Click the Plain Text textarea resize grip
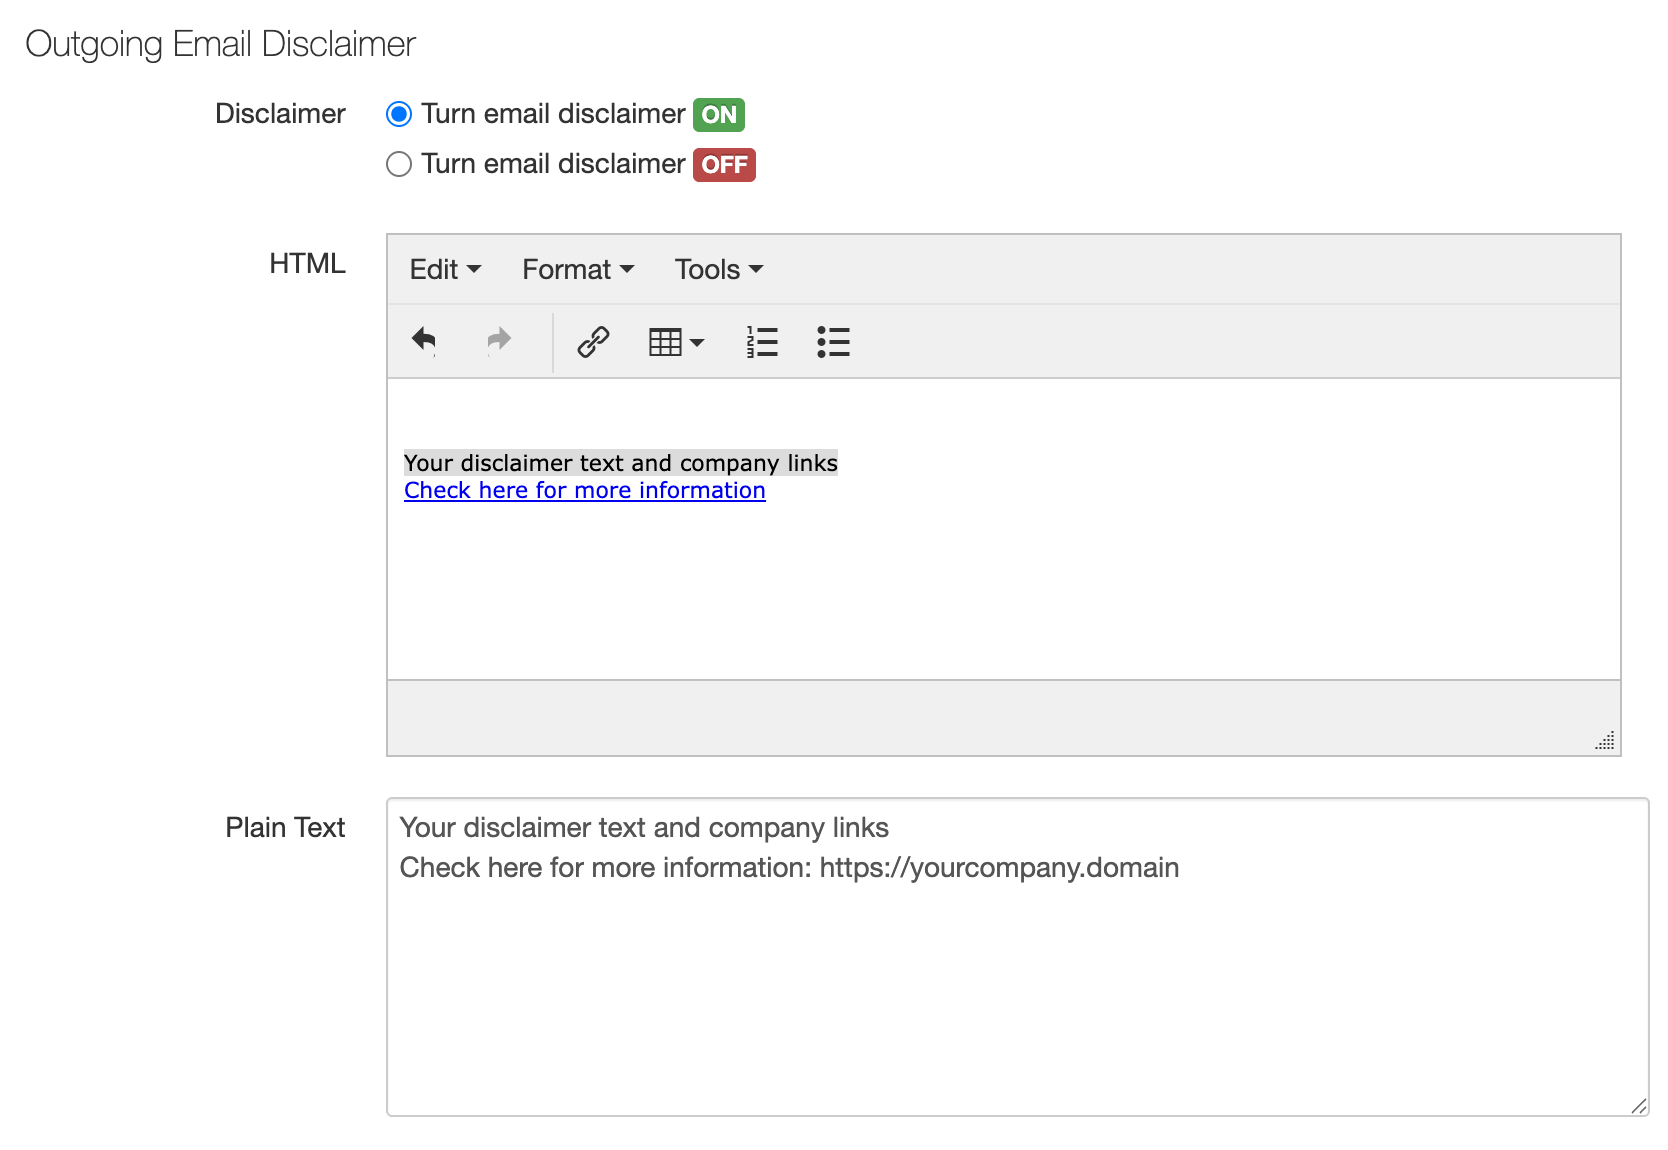Screen dimensions: 1668x1150 tap(1638, 1105)
